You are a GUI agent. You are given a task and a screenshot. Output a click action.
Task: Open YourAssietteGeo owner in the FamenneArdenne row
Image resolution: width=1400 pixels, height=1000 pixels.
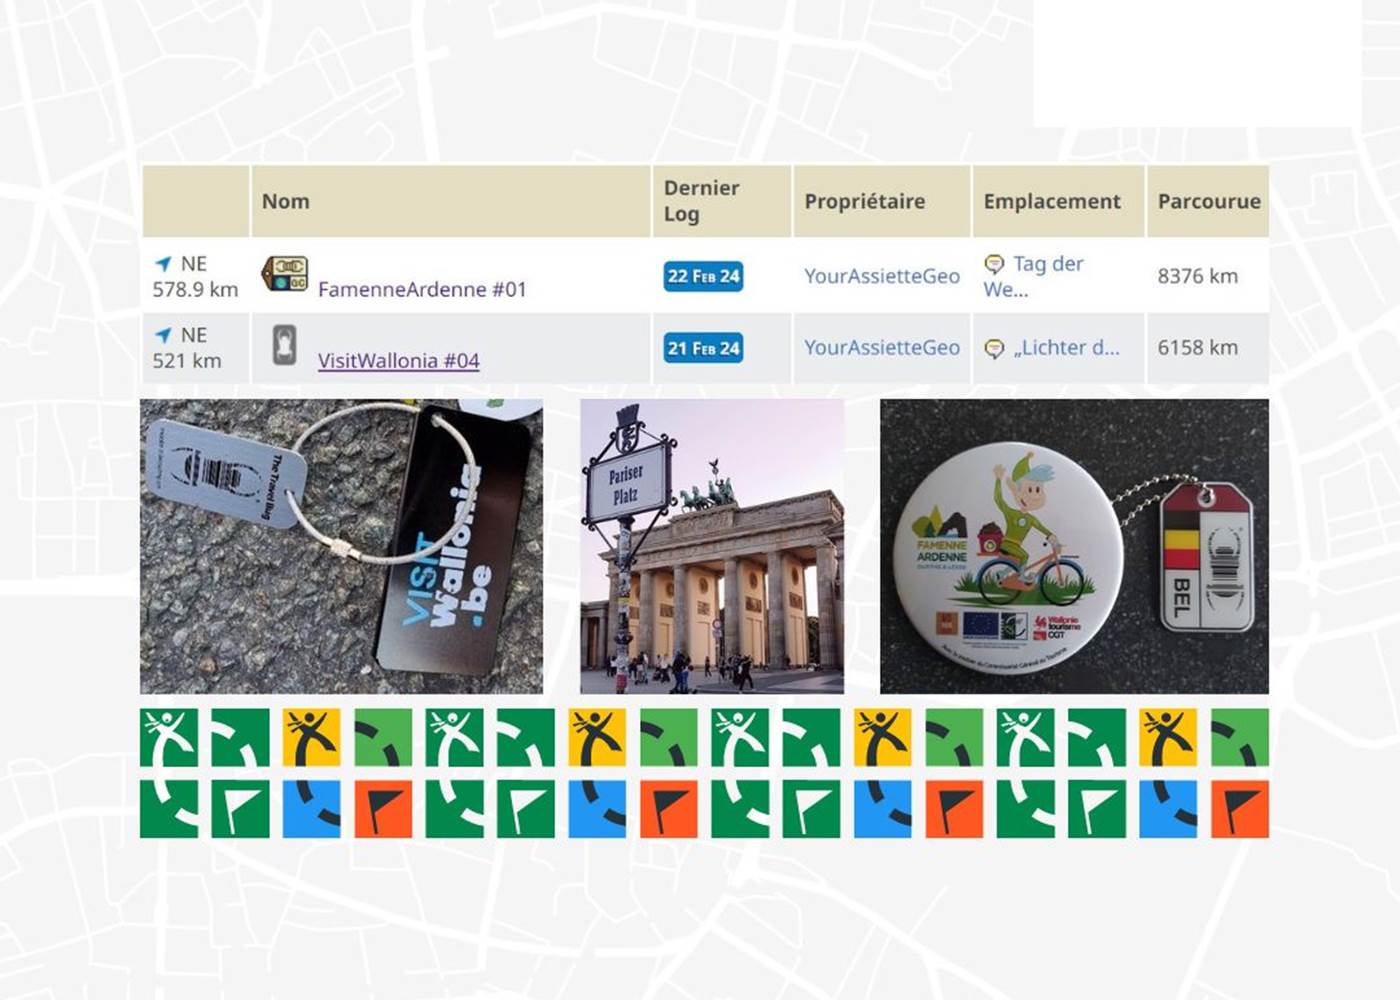tap(881, 276)
